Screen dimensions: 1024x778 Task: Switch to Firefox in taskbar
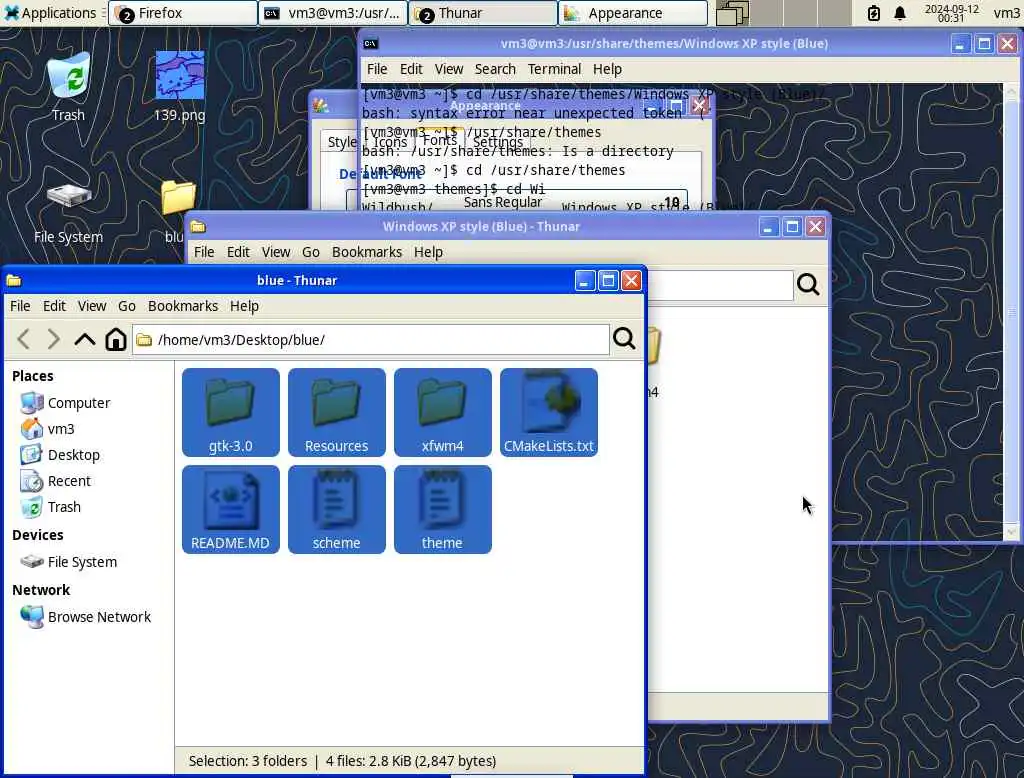(183, 13)
